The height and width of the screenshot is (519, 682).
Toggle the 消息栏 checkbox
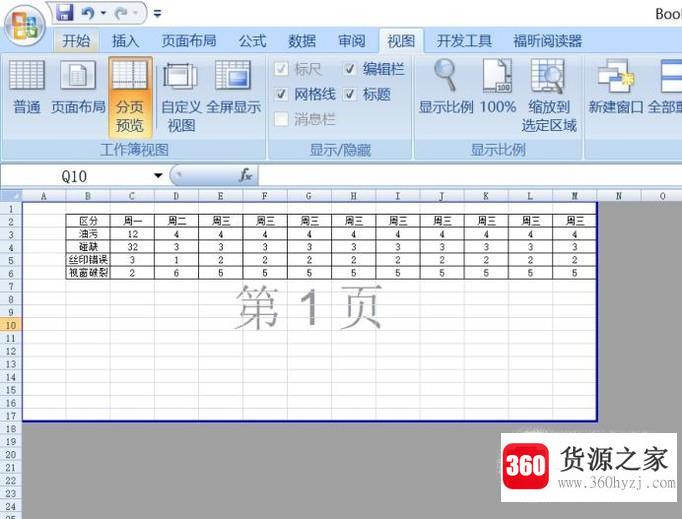click(x=281, y=119)
